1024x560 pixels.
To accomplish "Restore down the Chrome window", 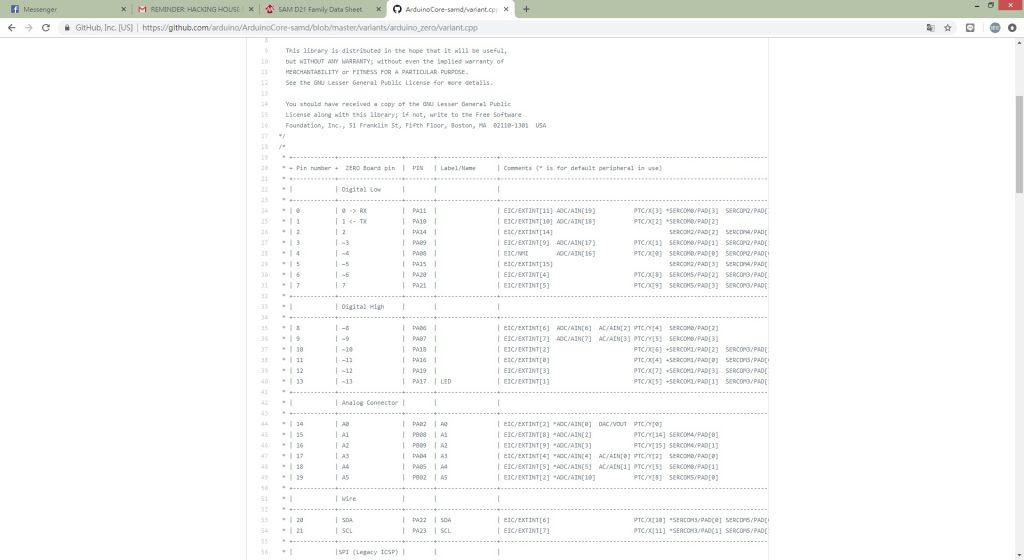I will (x=991, y=5).
